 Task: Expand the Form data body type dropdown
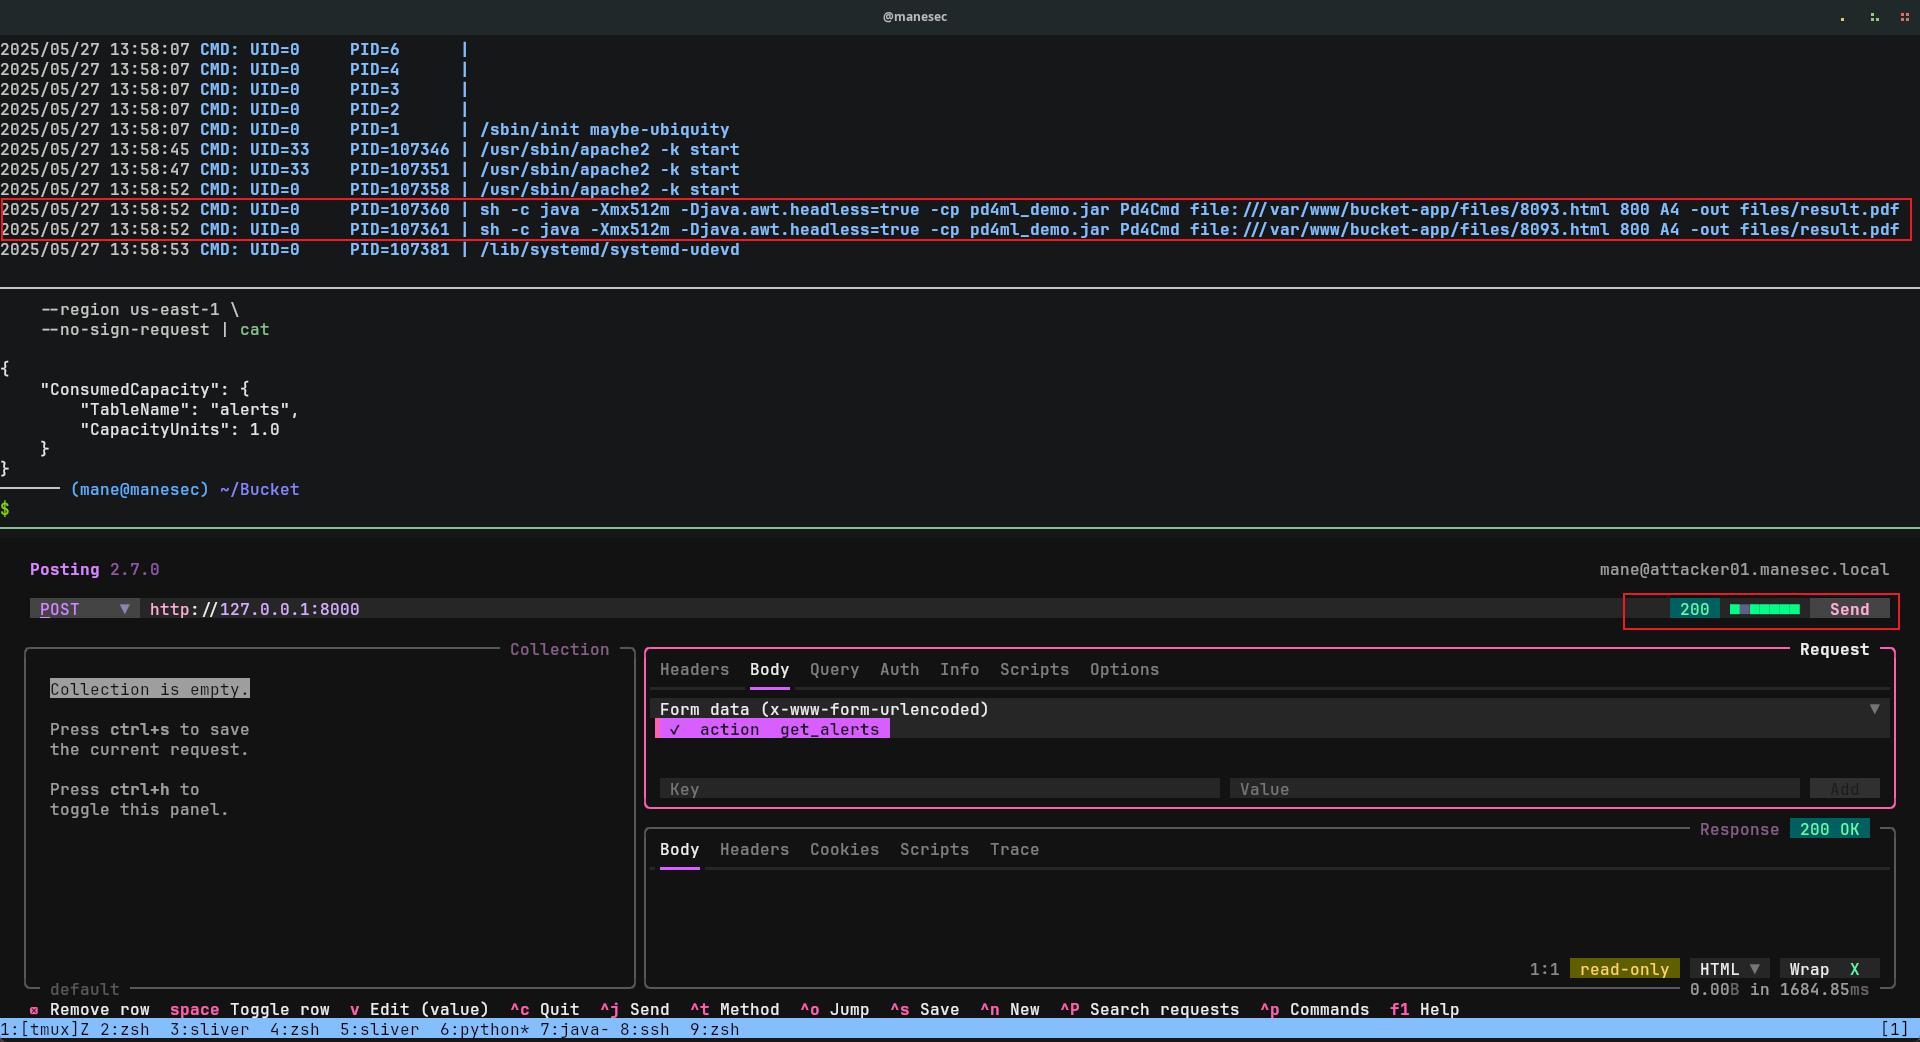[x=1270, y=709]
